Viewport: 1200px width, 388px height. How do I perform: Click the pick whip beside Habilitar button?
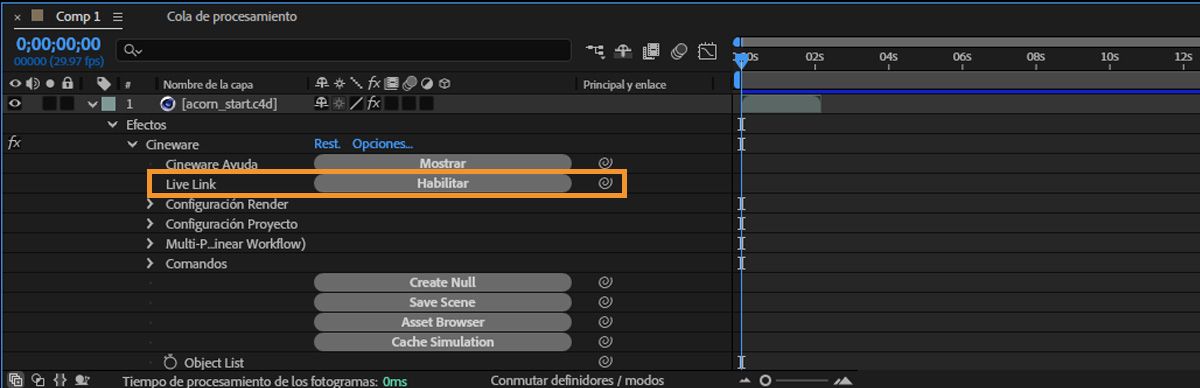(x=604, y=183)
